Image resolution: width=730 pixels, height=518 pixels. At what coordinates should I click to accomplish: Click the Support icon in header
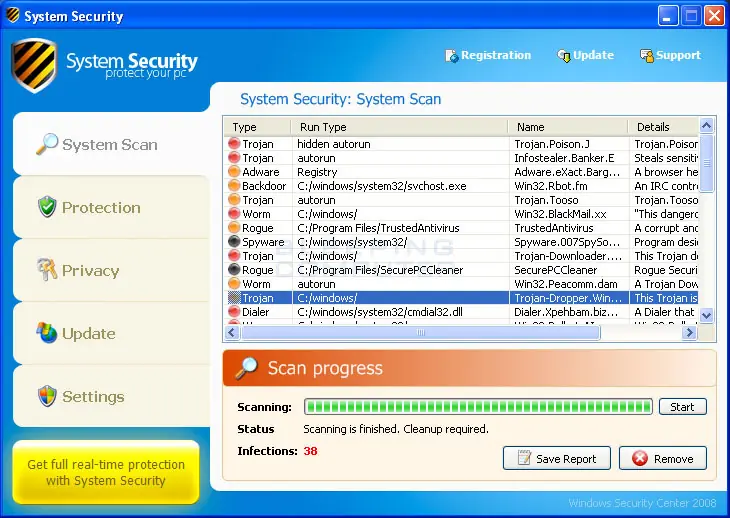point(646,56)
